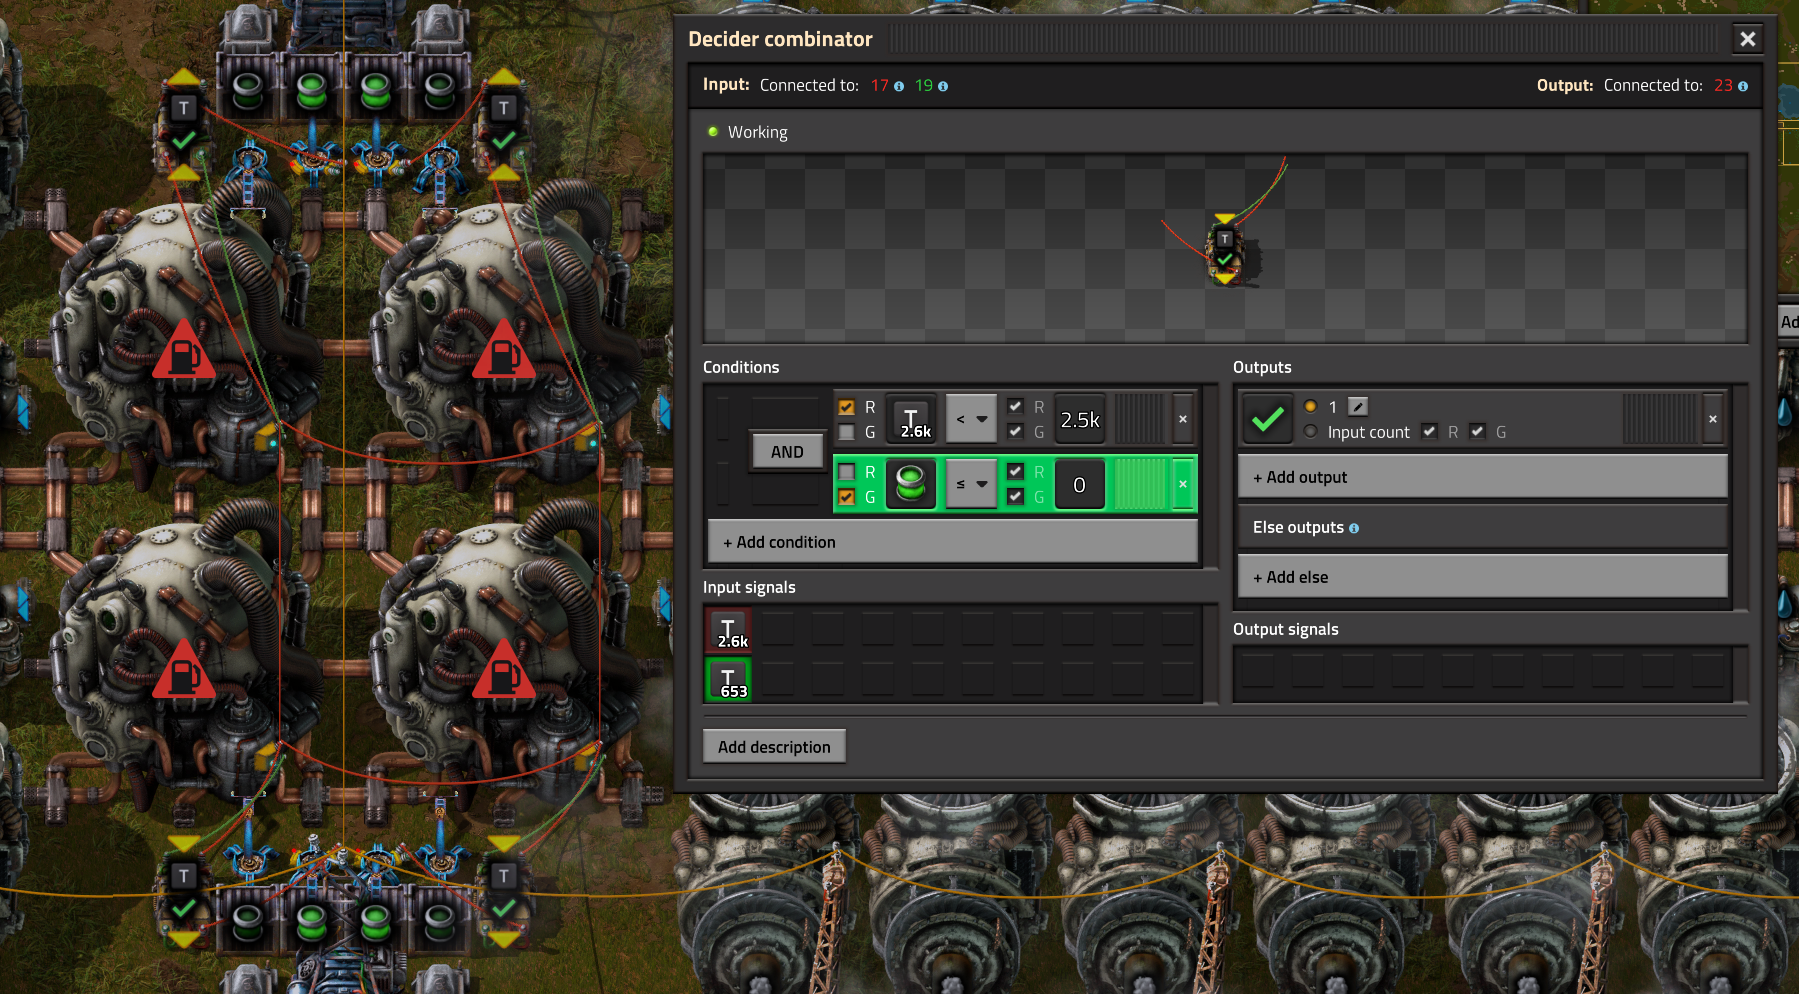
Task: Click the pencil edit icon beside output constant 1
Action: coord(1357,406)
